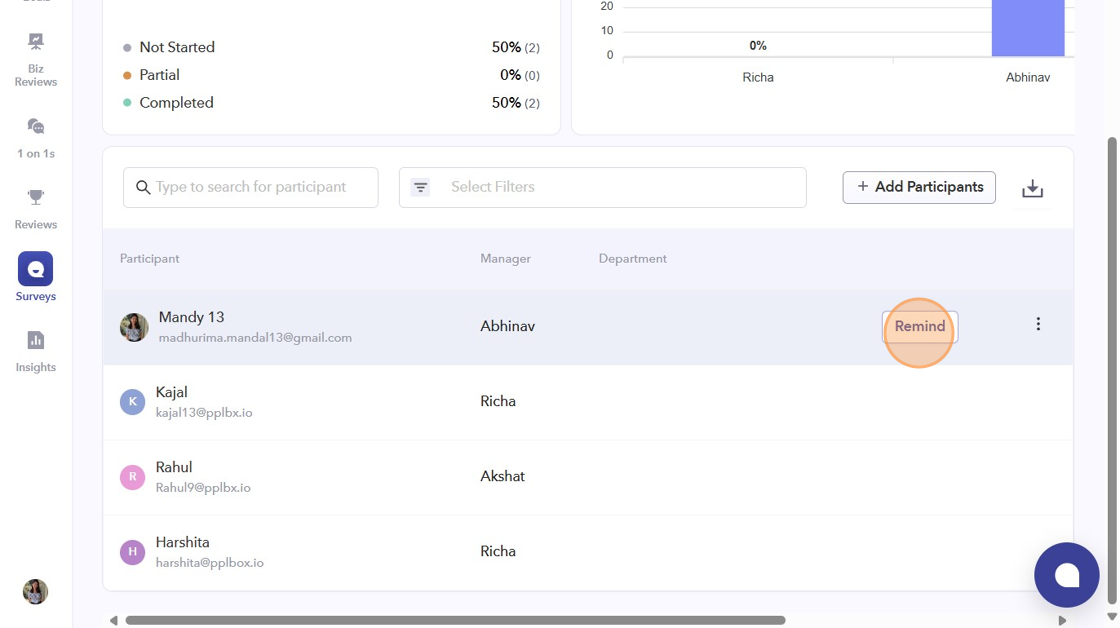1120x628 pixels.
Task: Open 1 on 1s section
Action: tap(36, 139)
